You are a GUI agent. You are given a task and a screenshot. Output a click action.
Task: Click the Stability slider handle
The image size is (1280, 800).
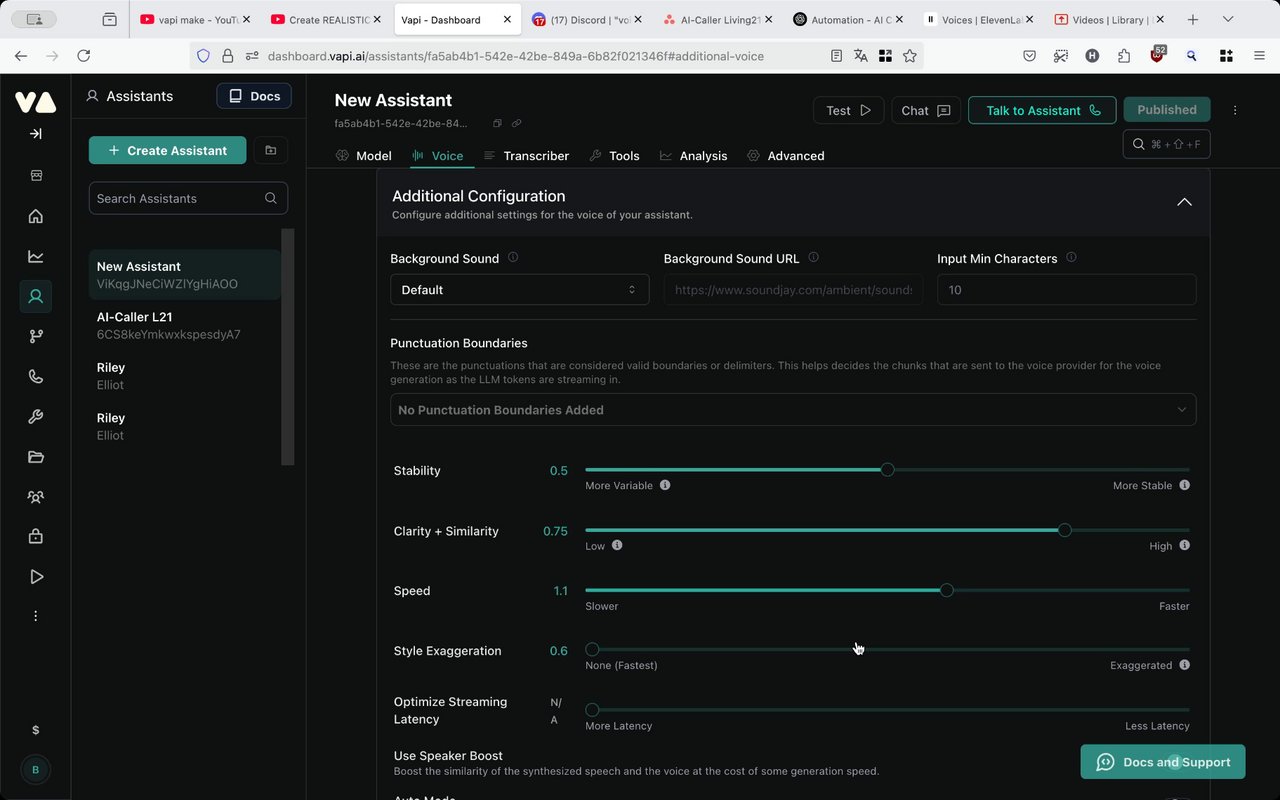pos(887,470)
